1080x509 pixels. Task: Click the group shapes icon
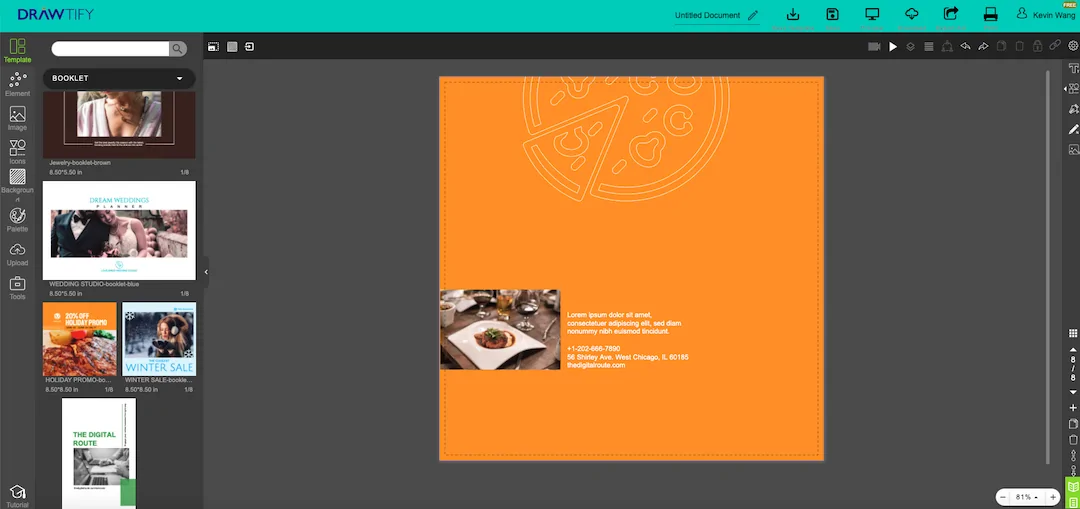point(947,47)
